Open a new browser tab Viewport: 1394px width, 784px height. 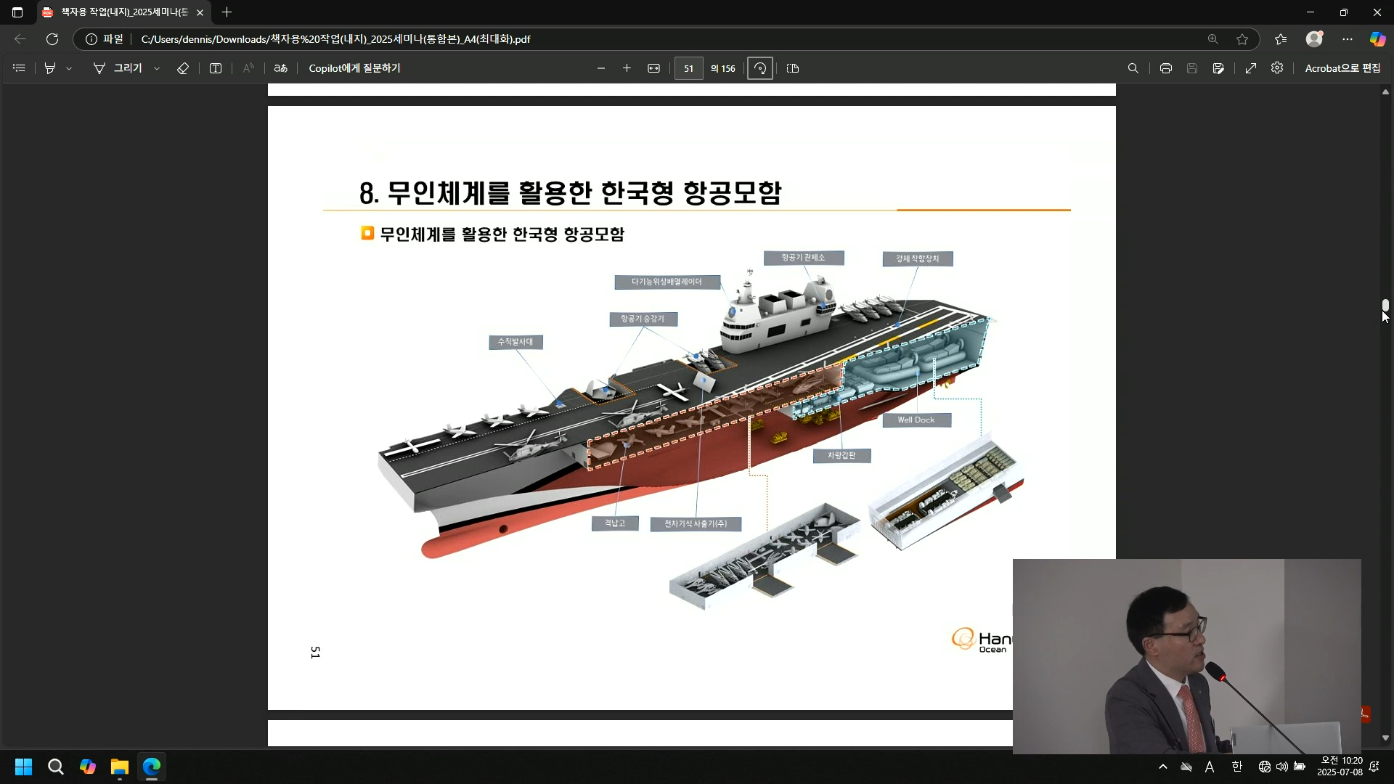coord(227,12)
